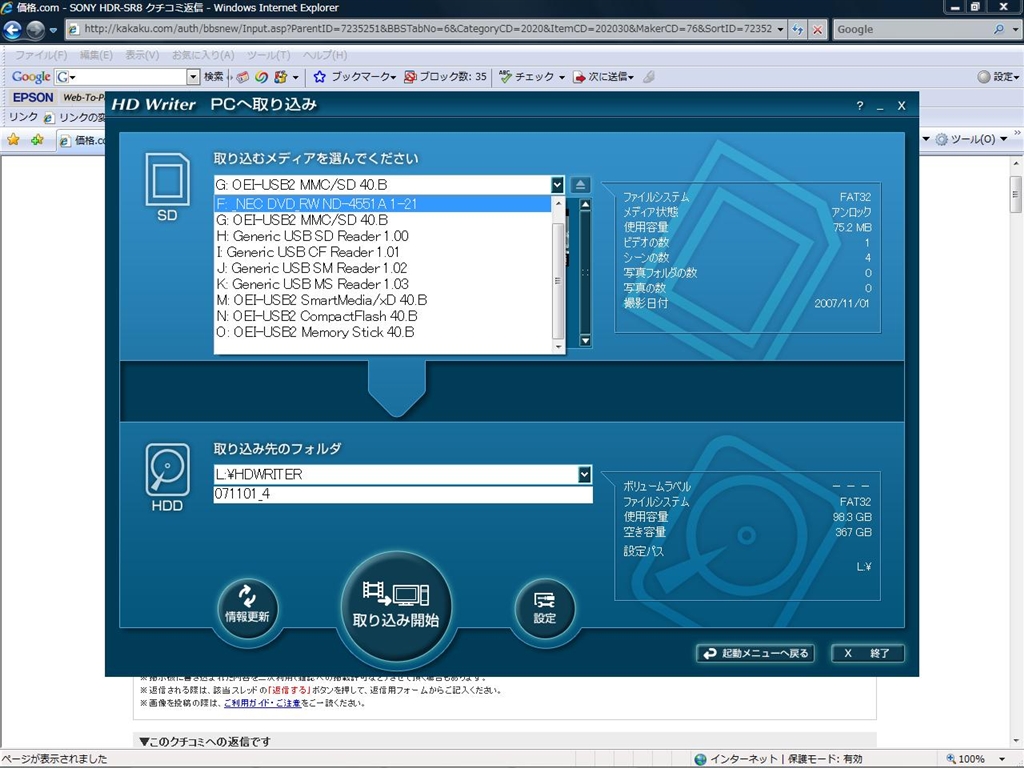Image resolution: width=1024 pixels, height=768 pixels.
Task: Open 編集(E) menu
Action: click(x=96, y=55)
